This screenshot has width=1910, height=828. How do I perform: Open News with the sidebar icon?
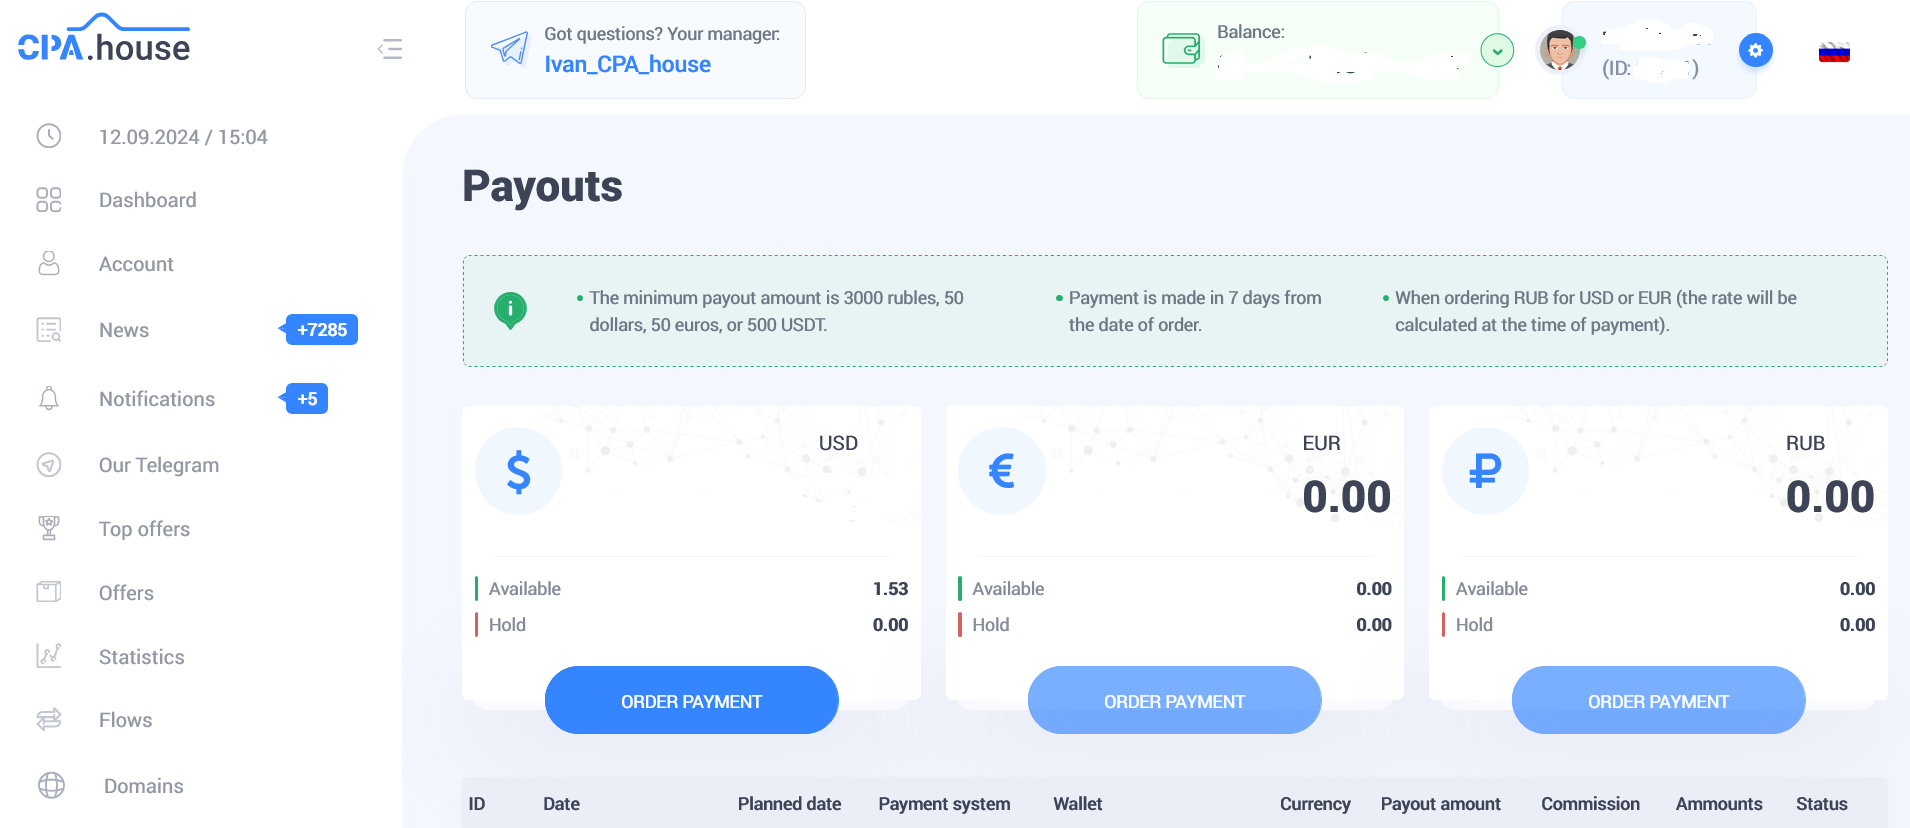point(48,330)
